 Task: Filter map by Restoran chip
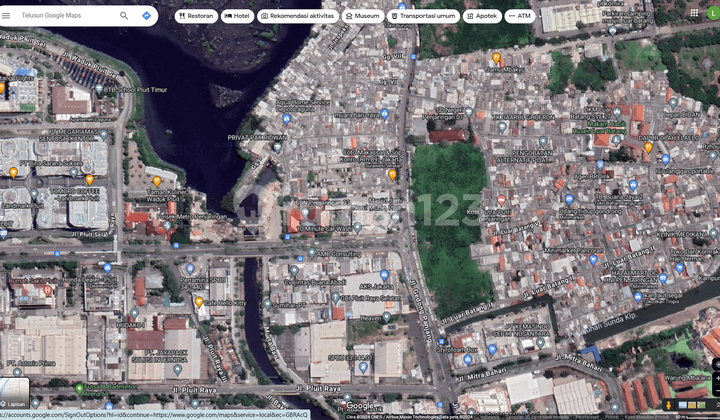coord(196,16)
